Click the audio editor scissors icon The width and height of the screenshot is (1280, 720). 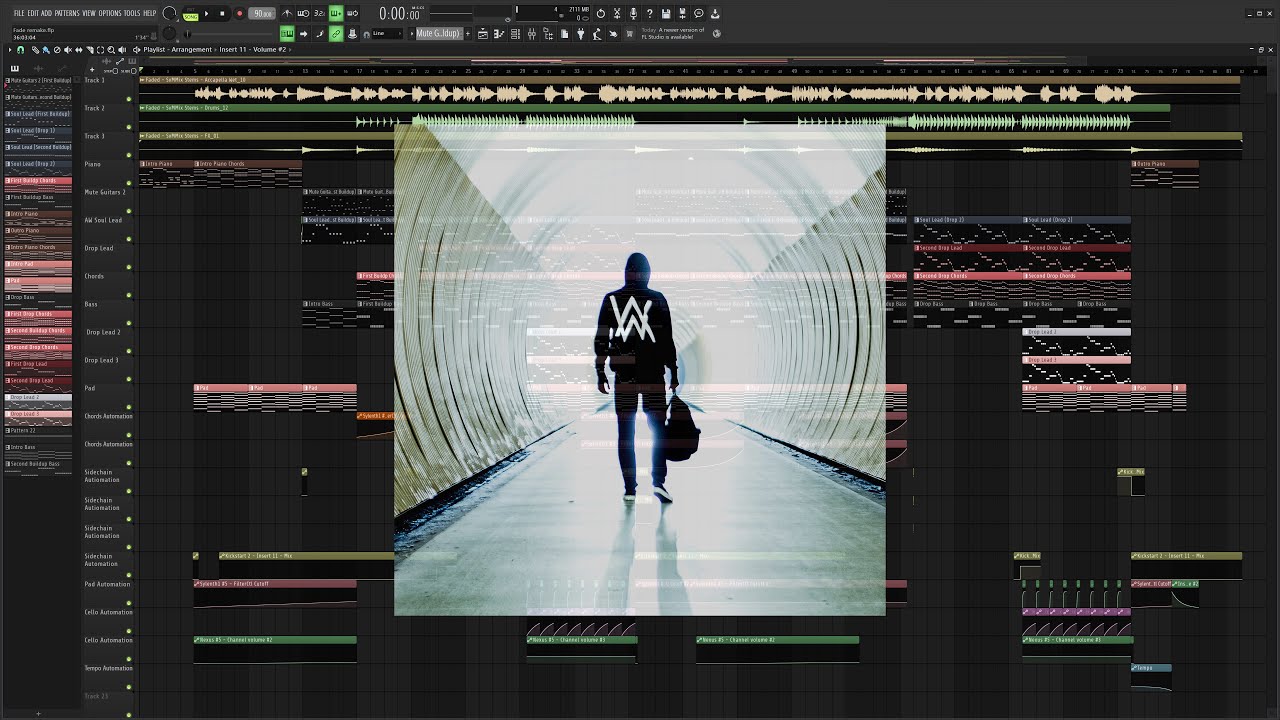coord(617,14)
